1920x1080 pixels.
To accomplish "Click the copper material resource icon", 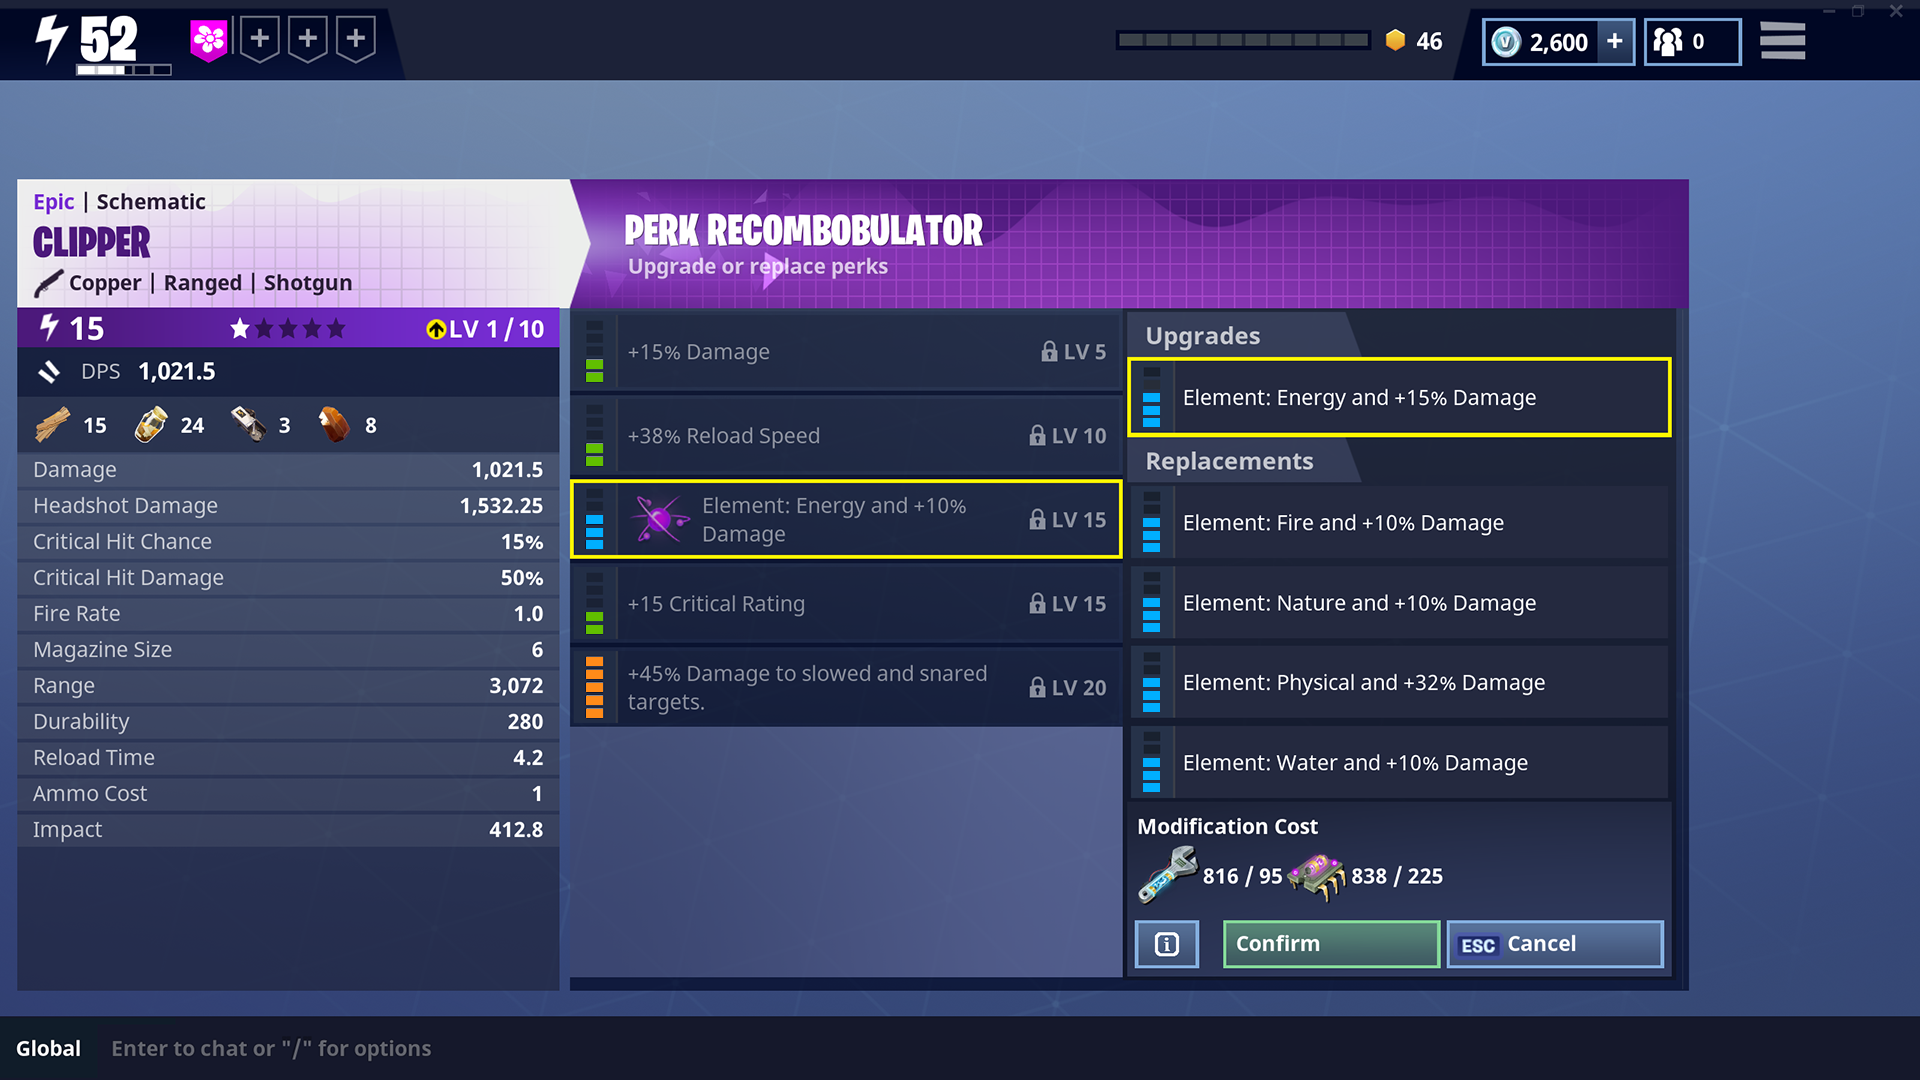I will pos(332,426).
